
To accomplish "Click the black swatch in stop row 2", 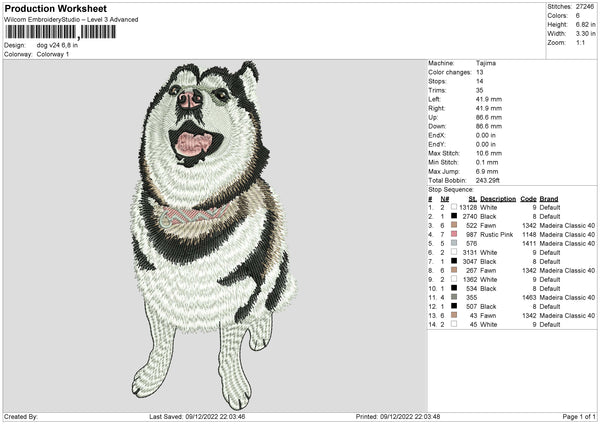I will click(x=454, y=216).
